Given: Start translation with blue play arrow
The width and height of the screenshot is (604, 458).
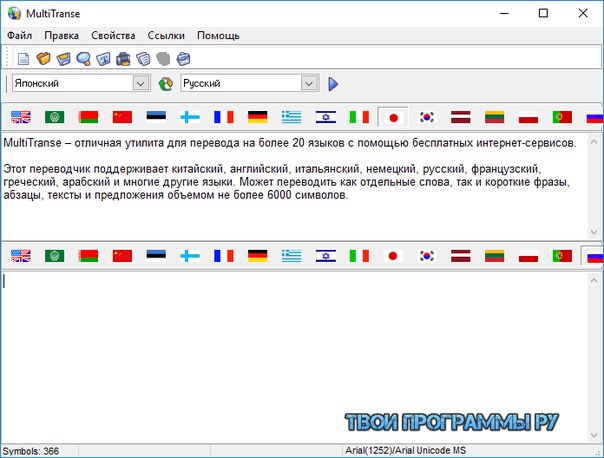Looking at the screenshot, I should (x=333, y=84).
